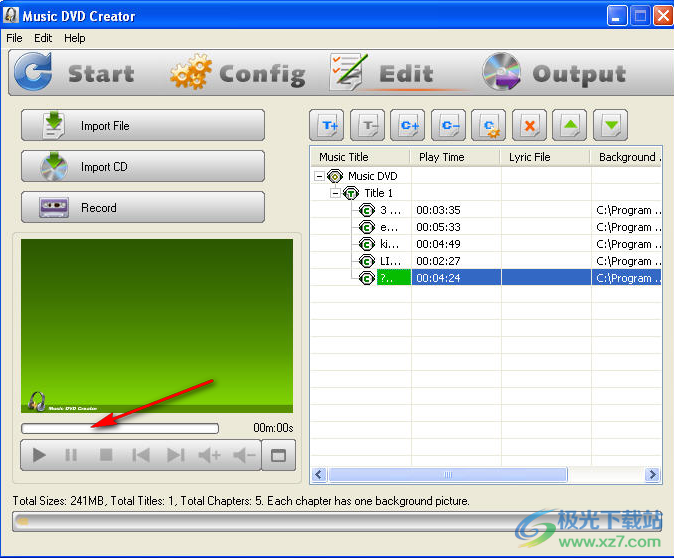674x558 pixels.
Task: Click the Remove Title (T-) toolbar icon
Action: click(367, 125)
